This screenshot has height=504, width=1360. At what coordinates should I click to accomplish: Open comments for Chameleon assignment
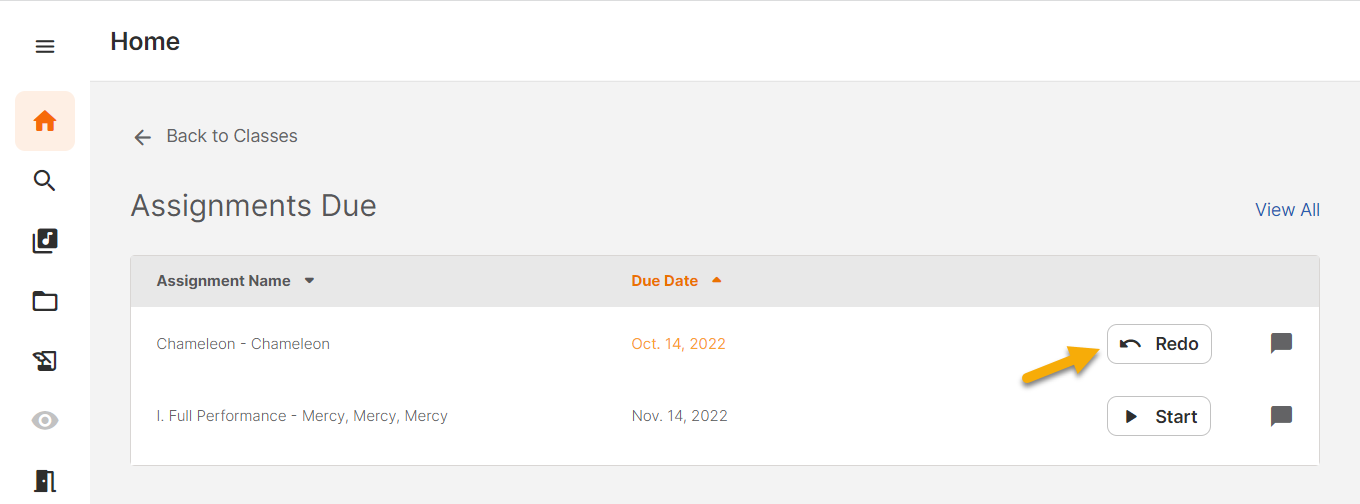click(1281, 344)
